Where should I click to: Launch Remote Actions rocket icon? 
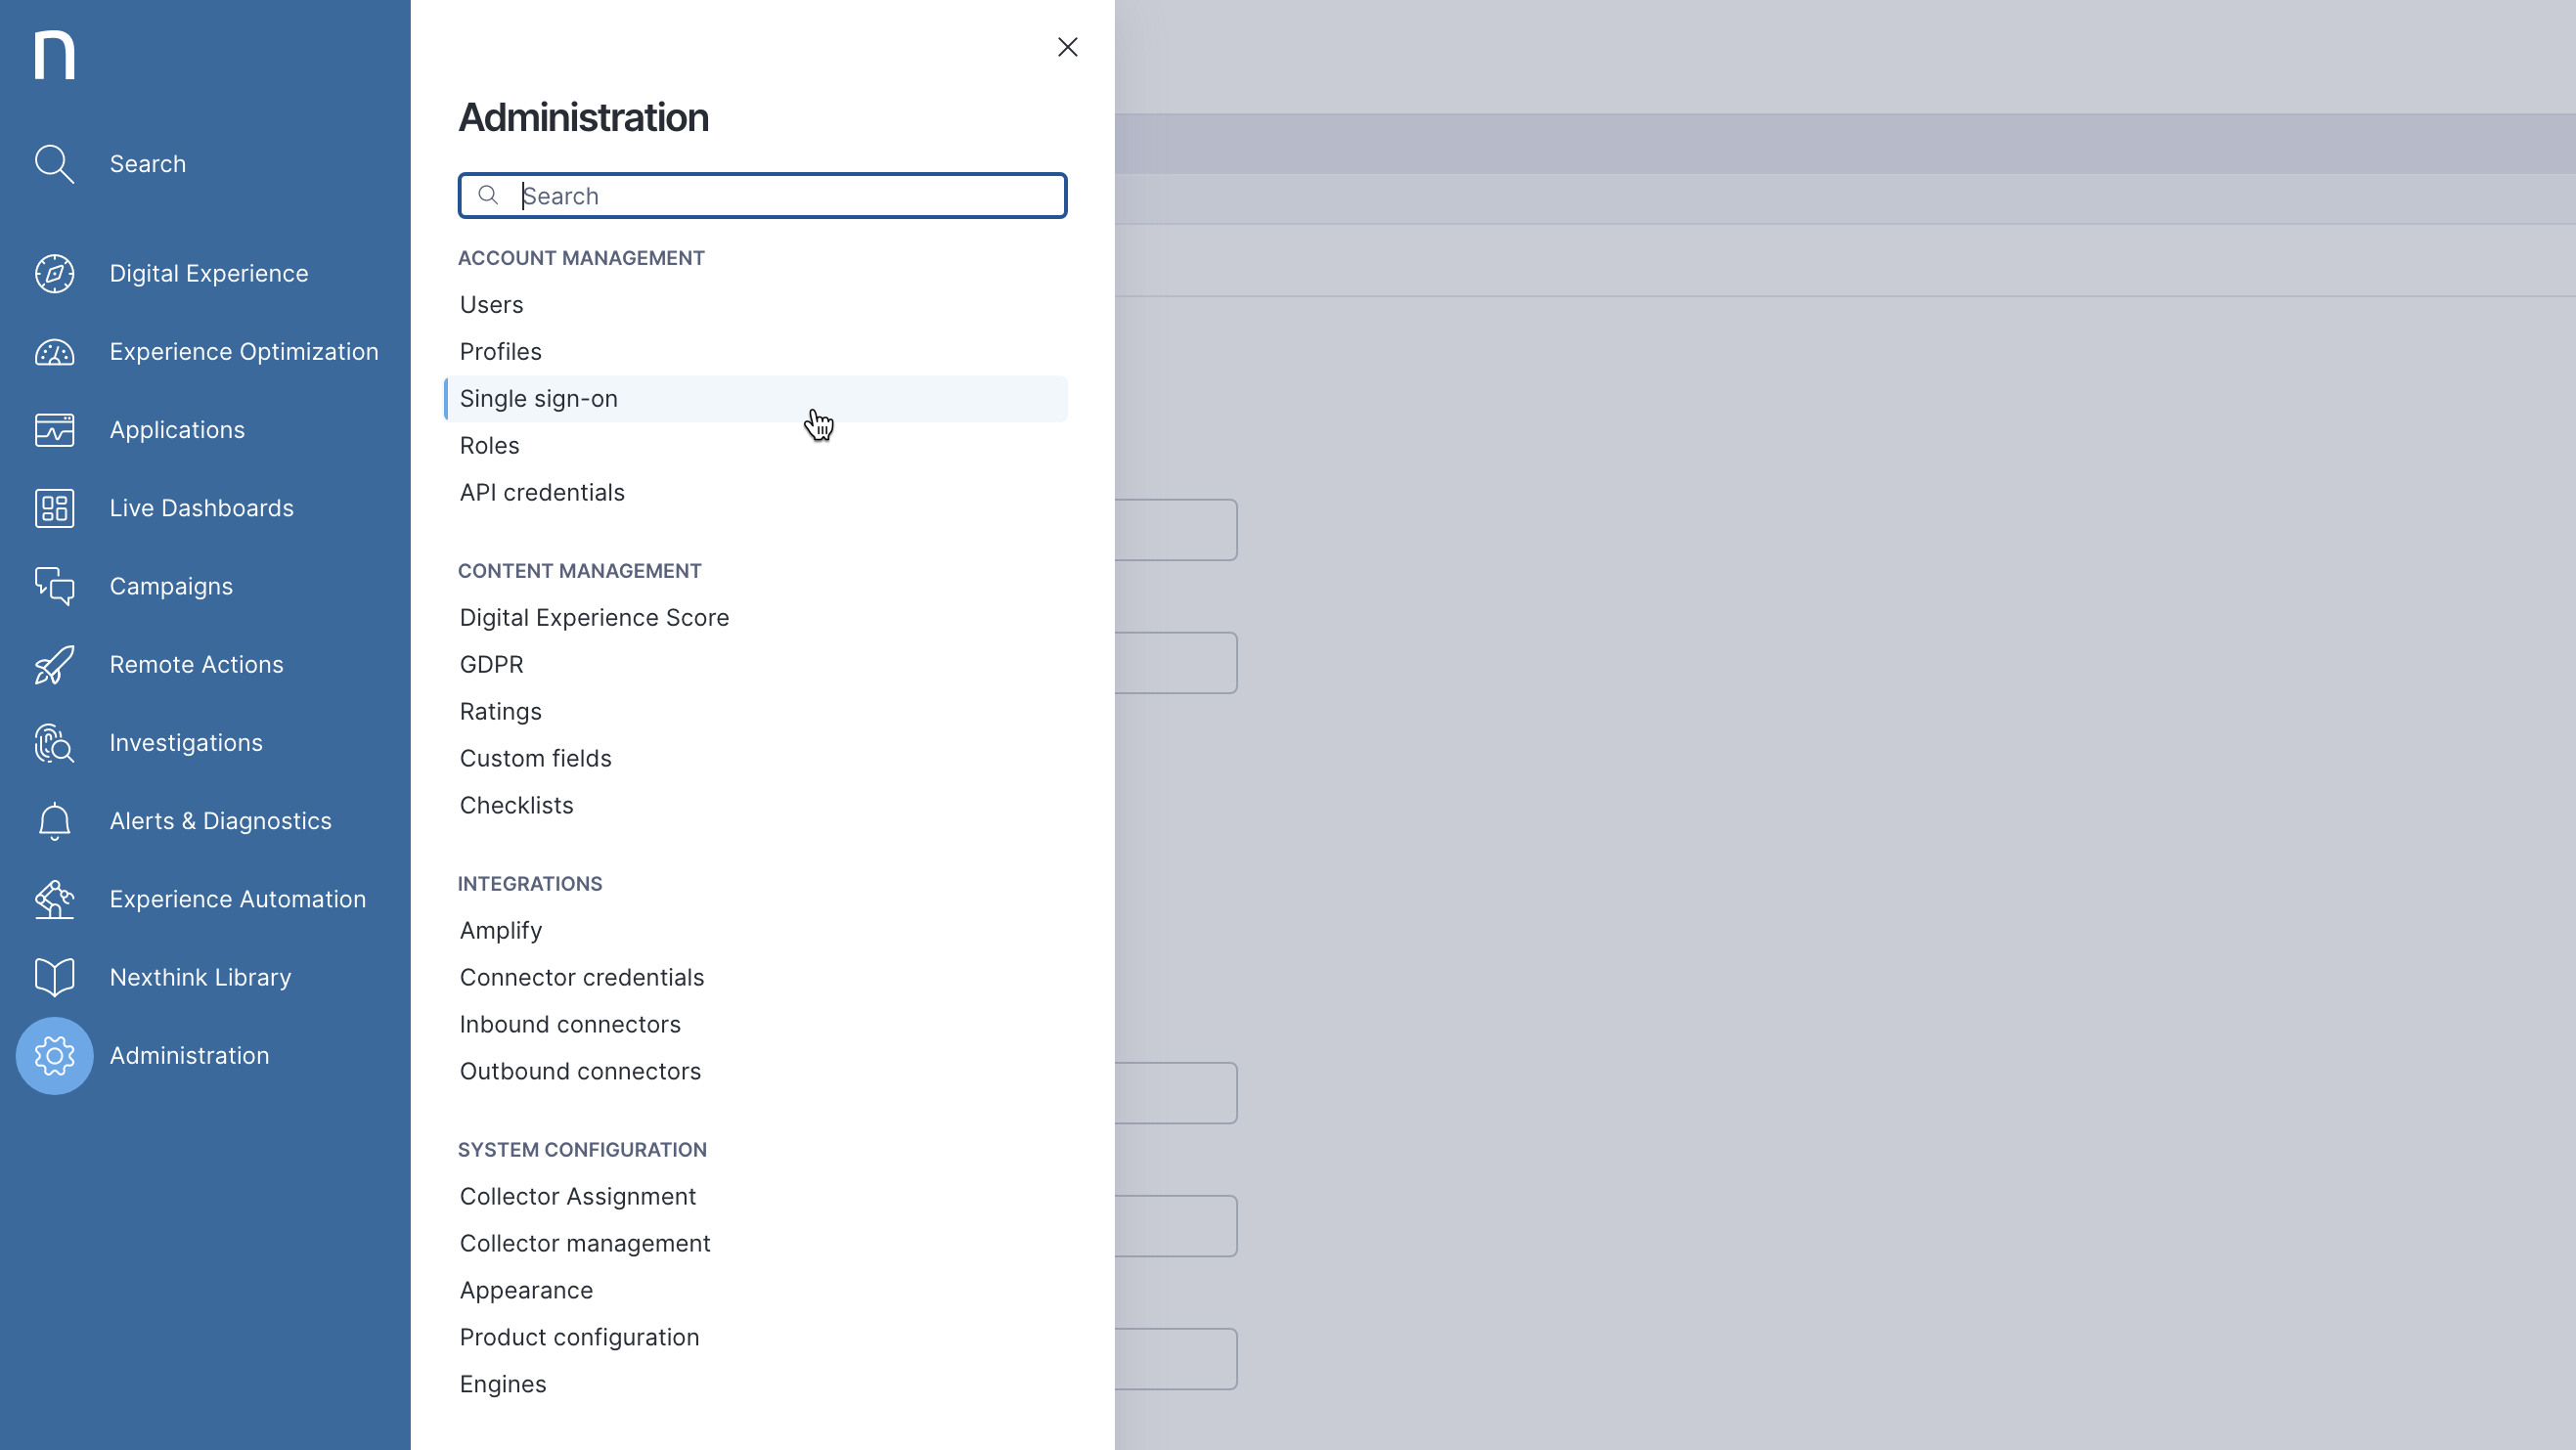tap(54, 665)
